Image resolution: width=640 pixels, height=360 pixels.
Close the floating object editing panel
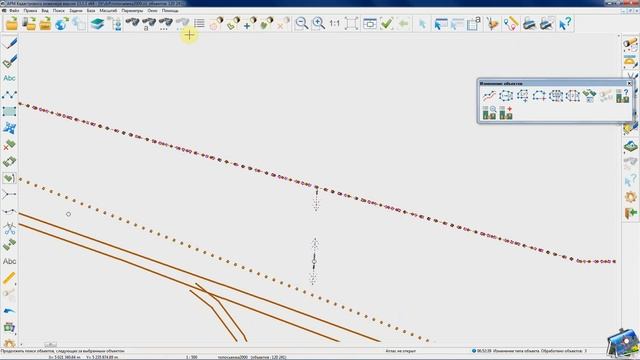click(x=629, y=83)
